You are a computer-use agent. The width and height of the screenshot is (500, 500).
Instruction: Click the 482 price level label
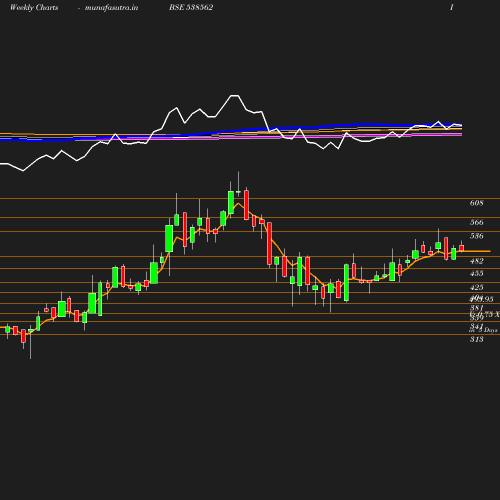(476, 261)
